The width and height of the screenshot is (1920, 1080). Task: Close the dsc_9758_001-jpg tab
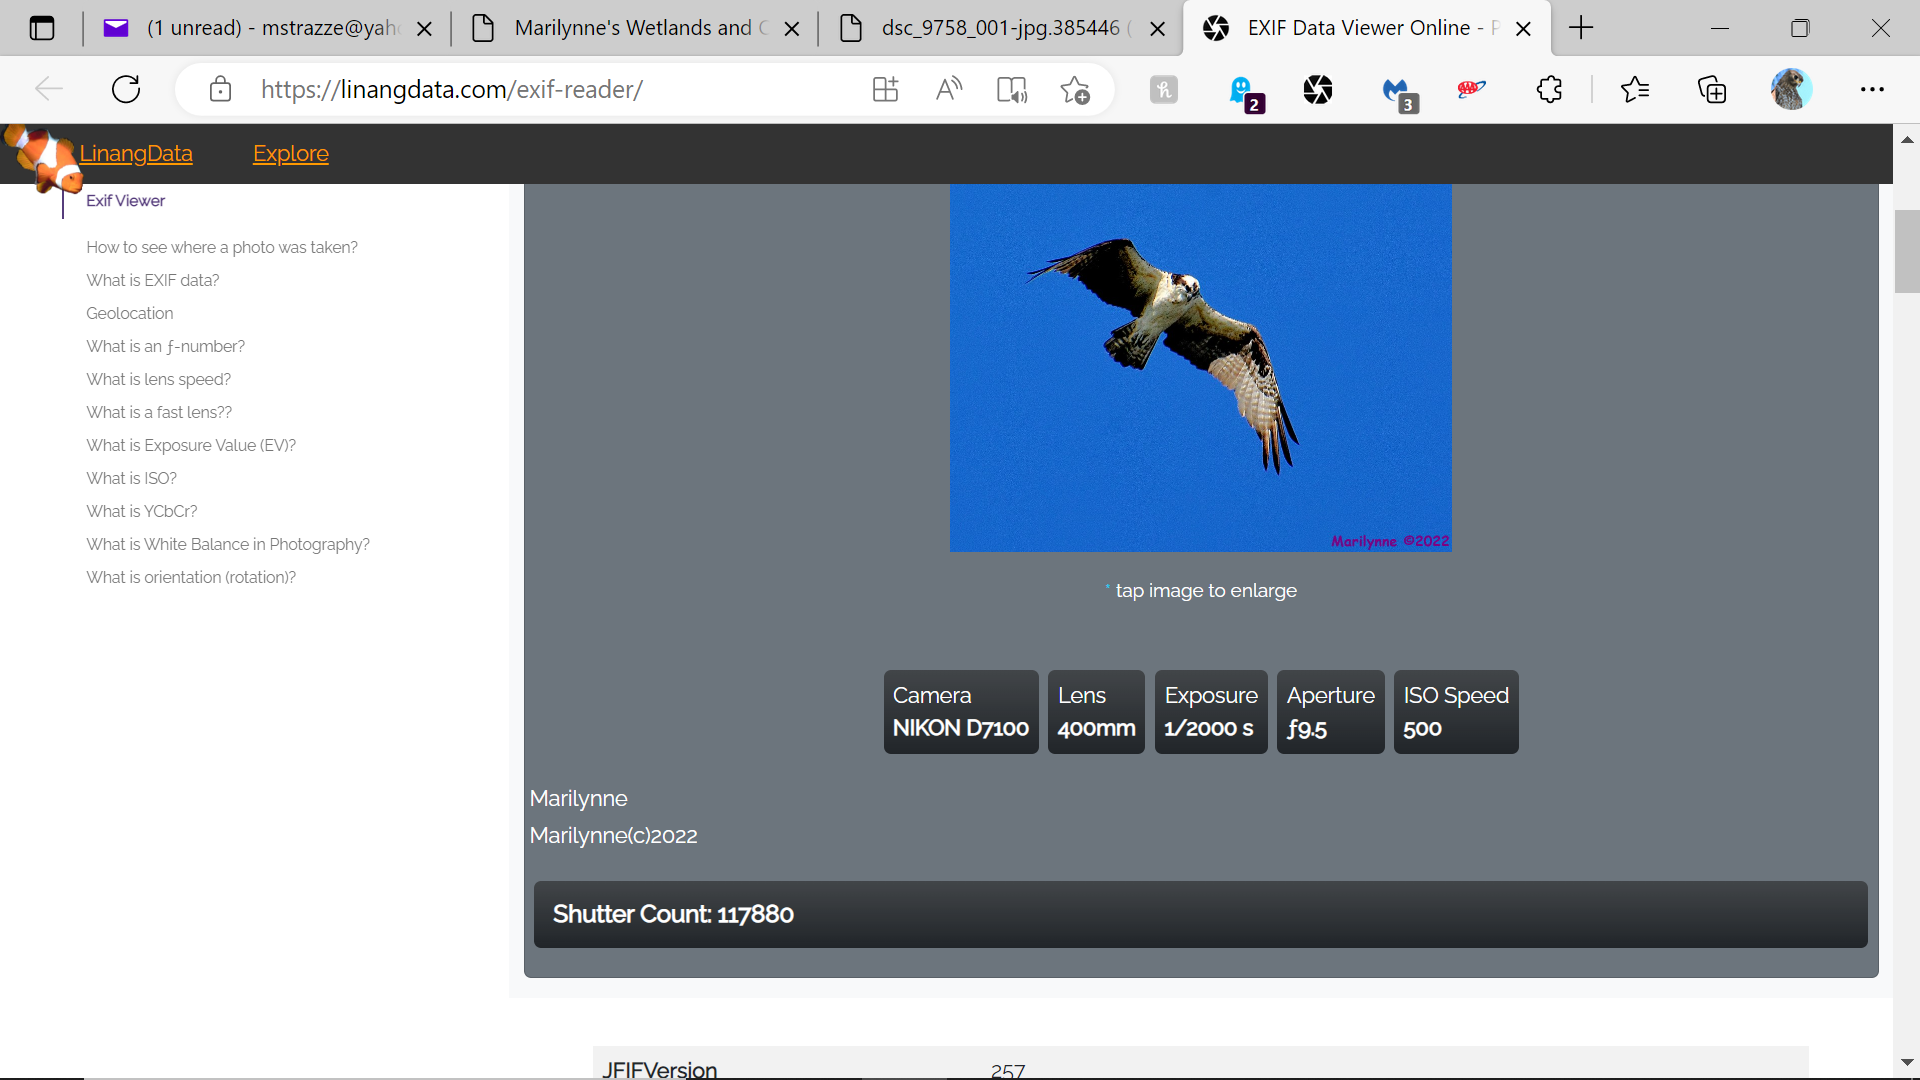point(1157,29)
